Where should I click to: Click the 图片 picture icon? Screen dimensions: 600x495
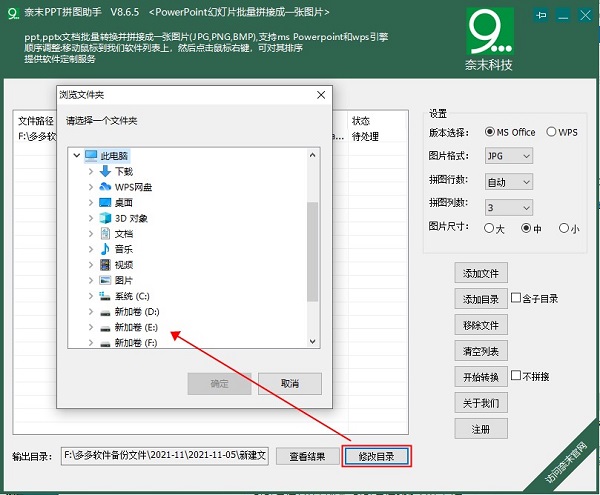click(105, 280)
